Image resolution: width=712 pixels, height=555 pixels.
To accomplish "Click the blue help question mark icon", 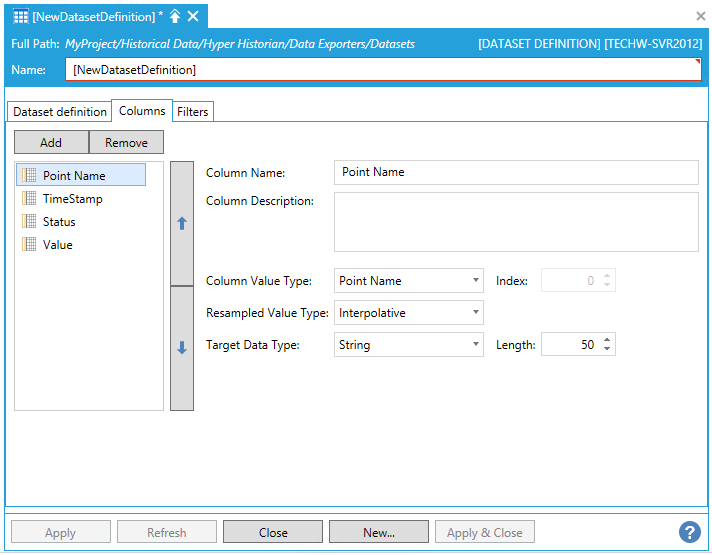I will coord(689,532).
